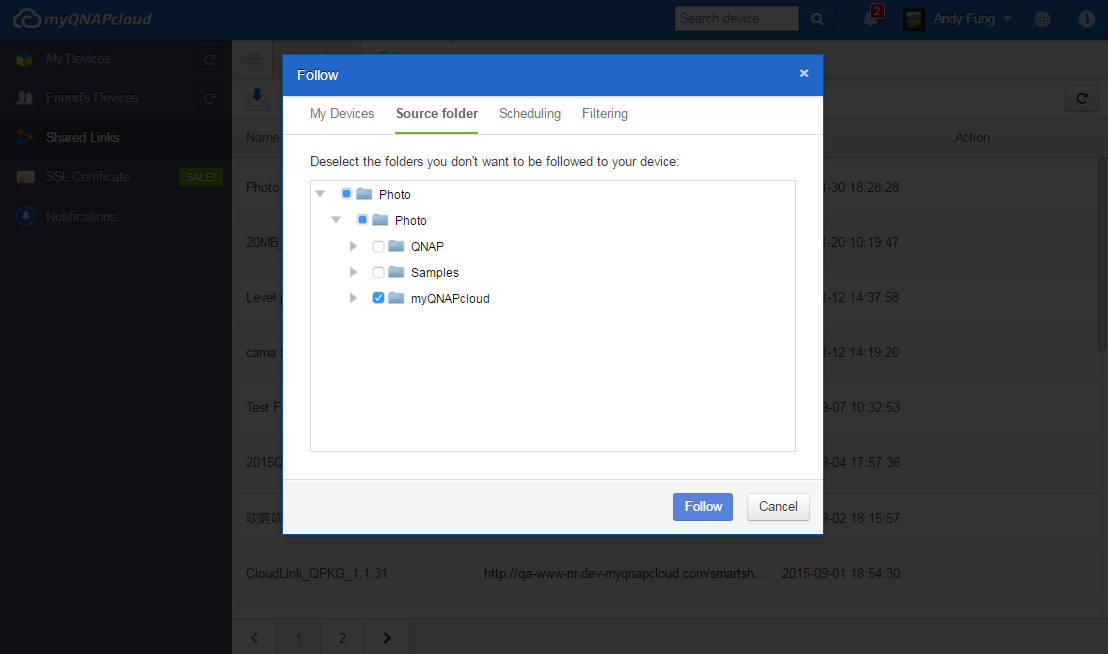Image resolution: width=1108 pixels, height=654 pixels.
Task: Click the myQNAPcloud logo
Action: pyautogui.click(x=83, y=19)
